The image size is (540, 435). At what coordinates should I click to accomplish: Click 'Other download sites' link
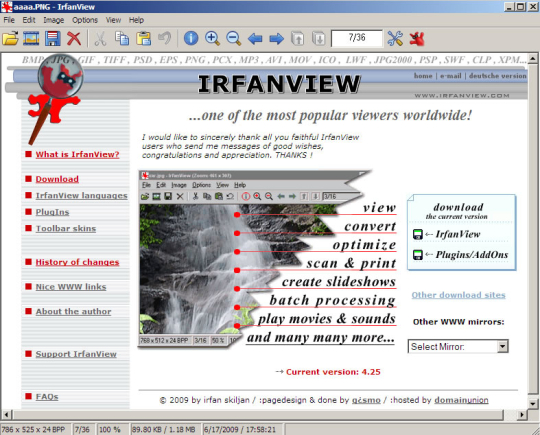(458, 295)
